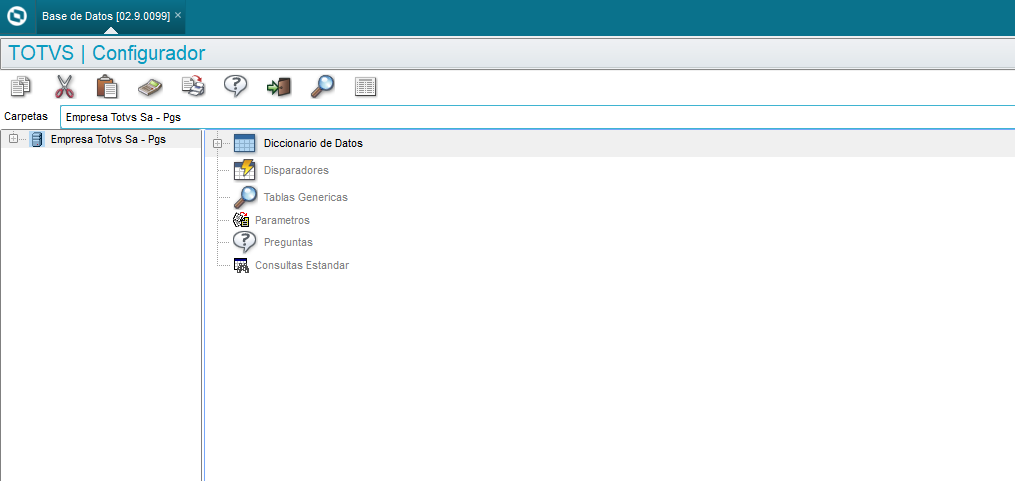The width and height of the screenshot is (1015, 481).
Task: Expand the Empresa Totvs Sa - Pgs node
Action: 14,139
